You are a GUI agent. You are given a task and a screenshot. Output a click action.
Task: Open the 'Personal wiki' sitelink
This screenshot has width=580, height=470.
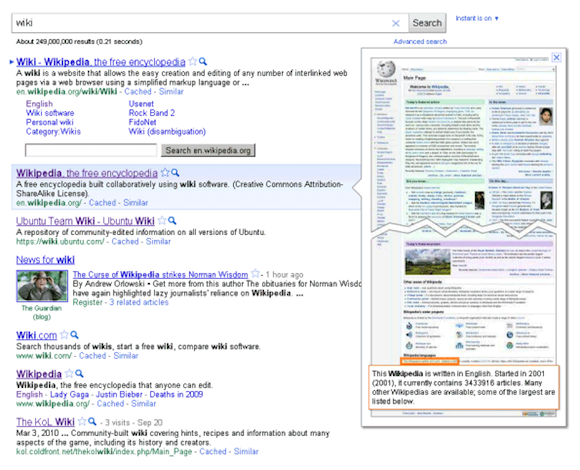(x=50, y=122)
